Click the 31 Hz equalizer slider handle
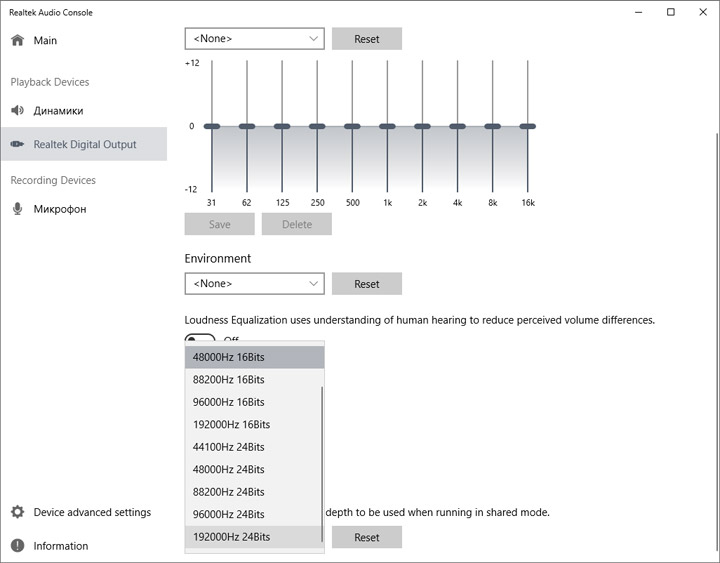 212,126
